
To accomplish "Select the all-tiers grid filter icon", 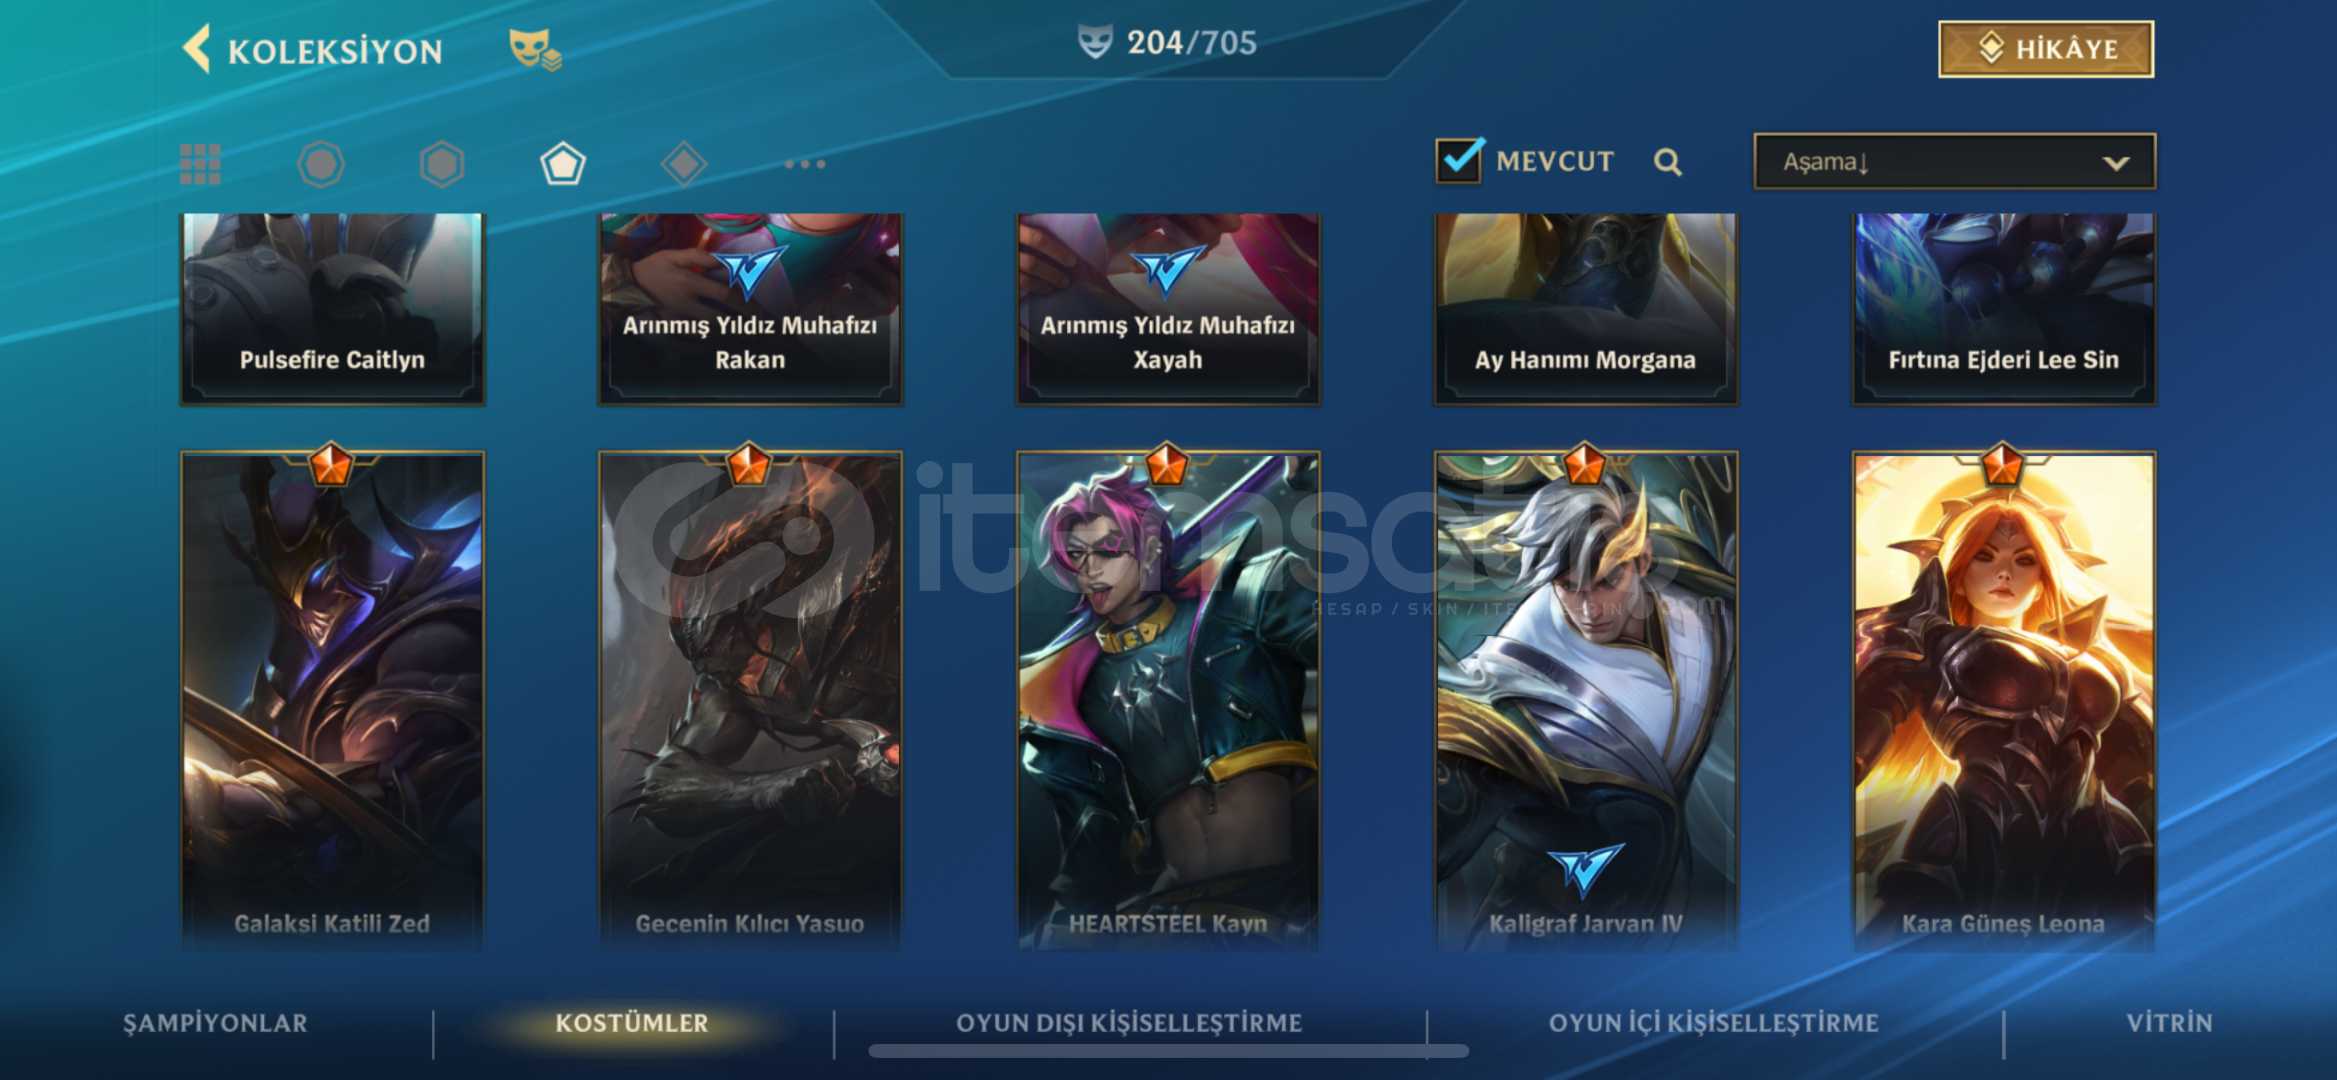I will (200, 164).
